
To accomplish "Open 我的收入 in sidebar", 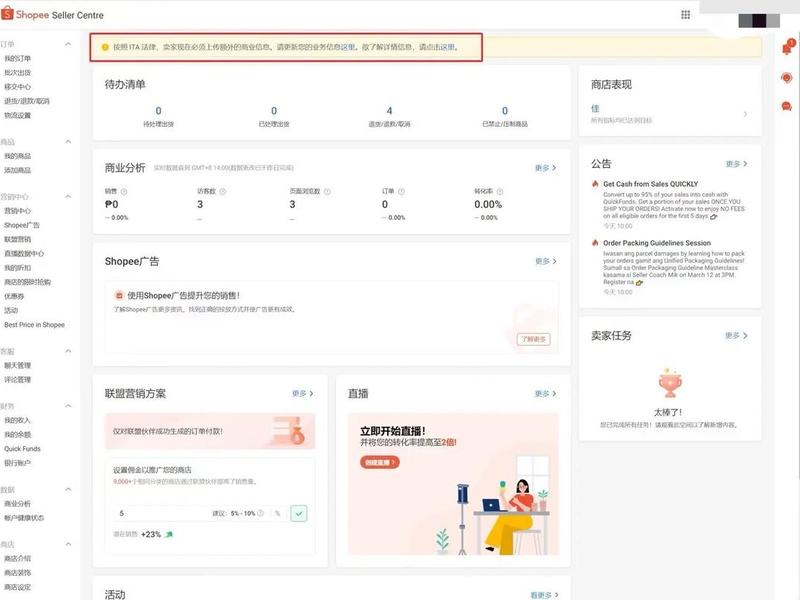I will pos(17,420).
